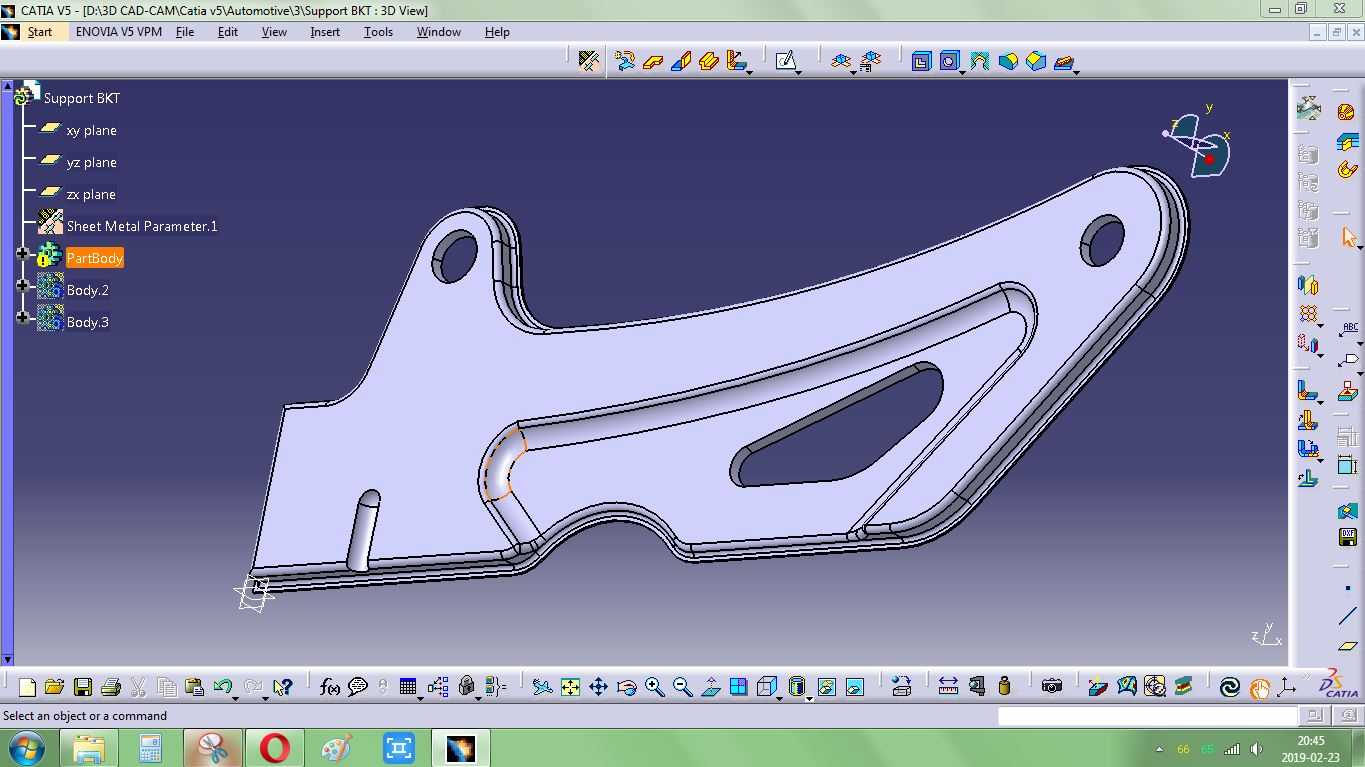Toggle the Swap Visible Space icon
This screenshot has height=767, width=1365.
click(x=854, y=687)
